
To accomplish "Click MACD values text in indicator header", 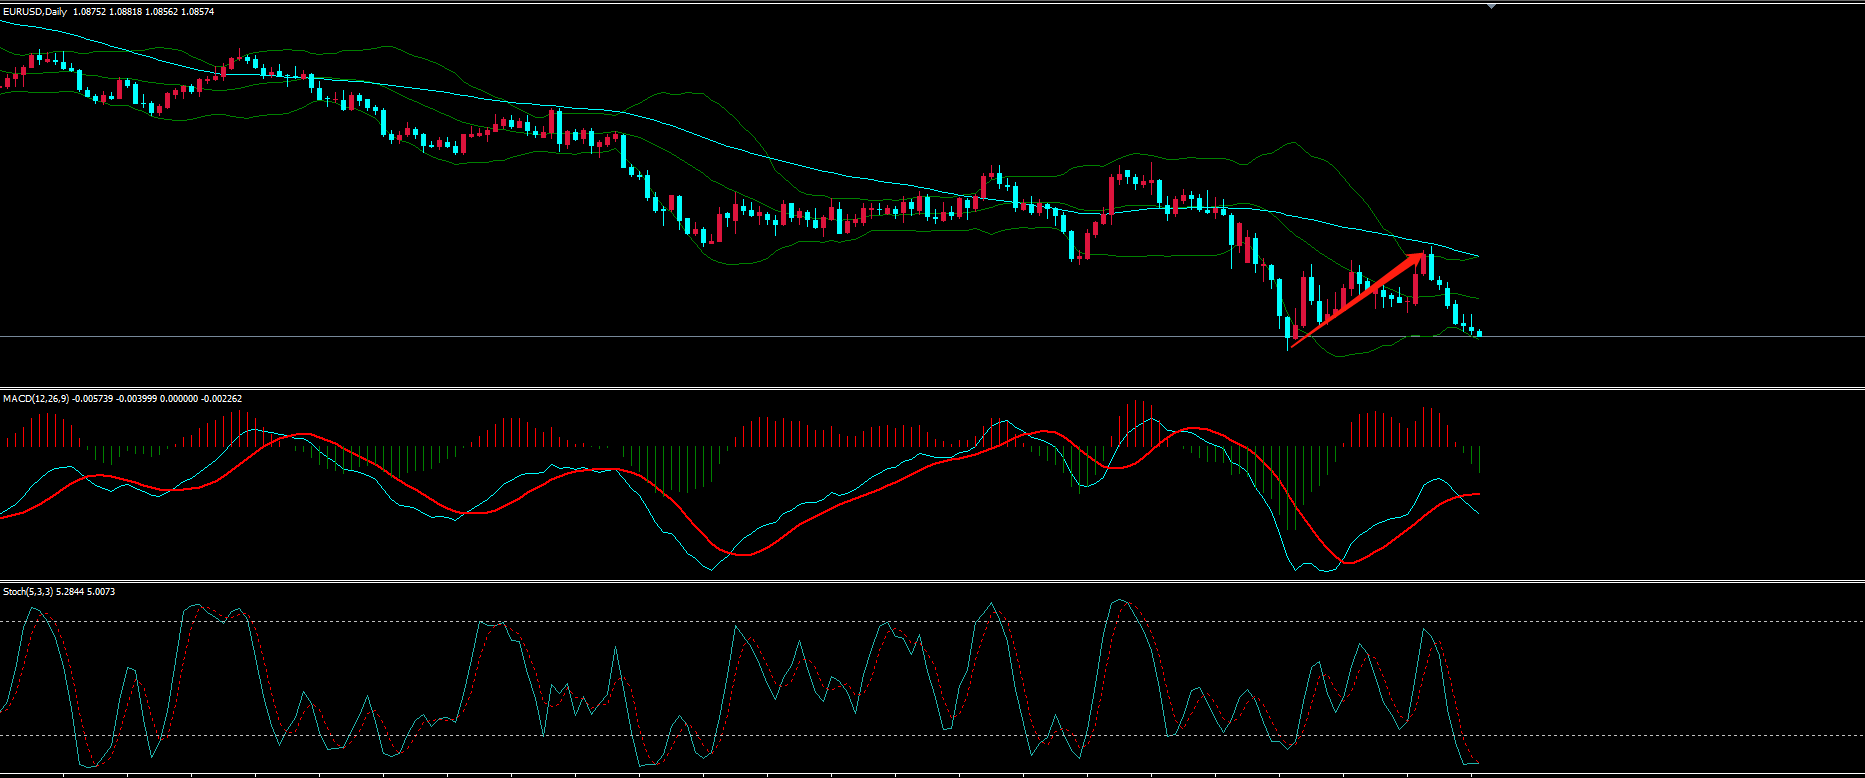I will coord(157,399).
